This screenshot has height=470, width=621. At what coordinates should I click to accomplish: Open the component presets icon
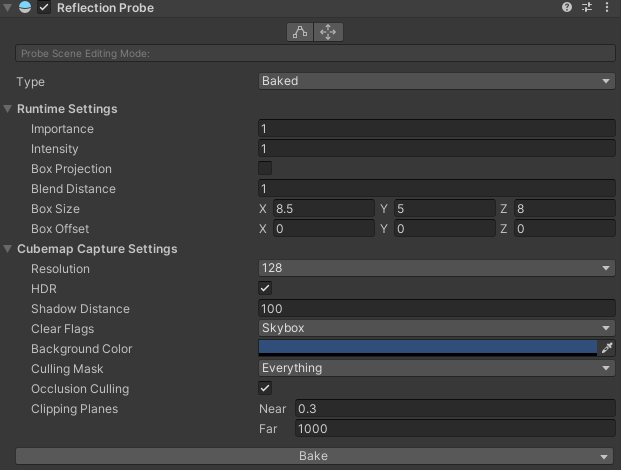pos(587,8)
